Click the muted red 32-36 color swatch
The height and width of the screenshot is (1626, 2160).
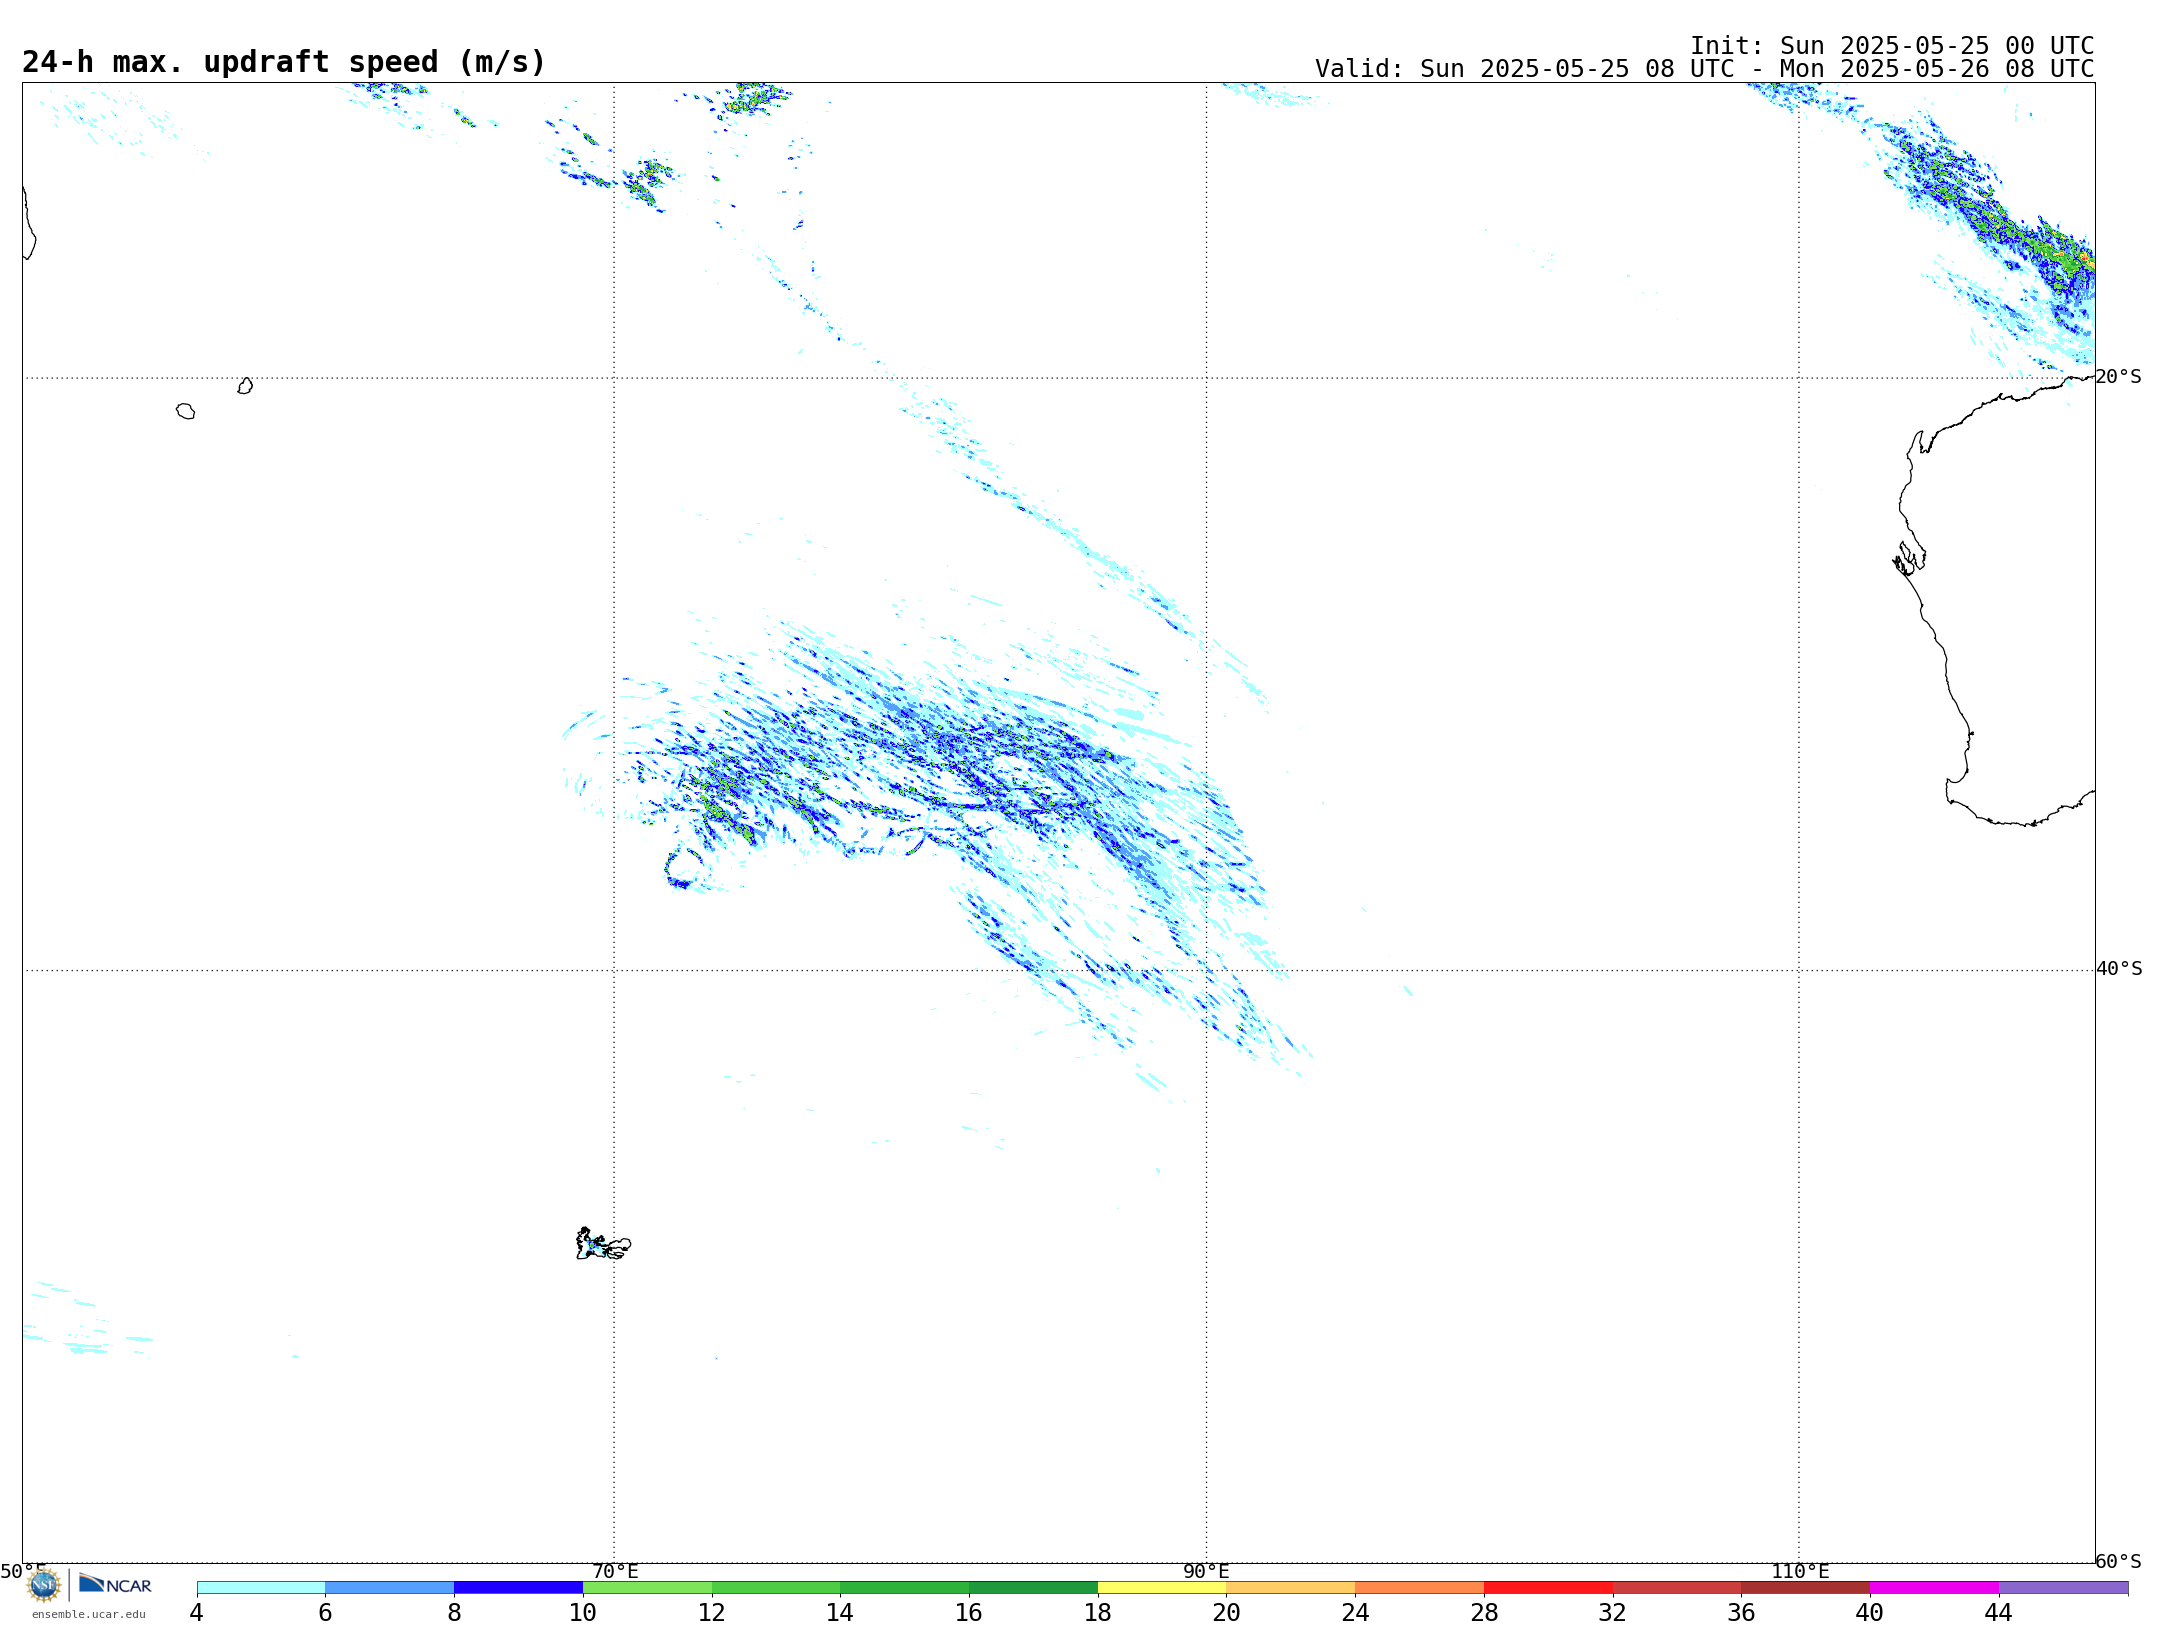[1677, 1588]
